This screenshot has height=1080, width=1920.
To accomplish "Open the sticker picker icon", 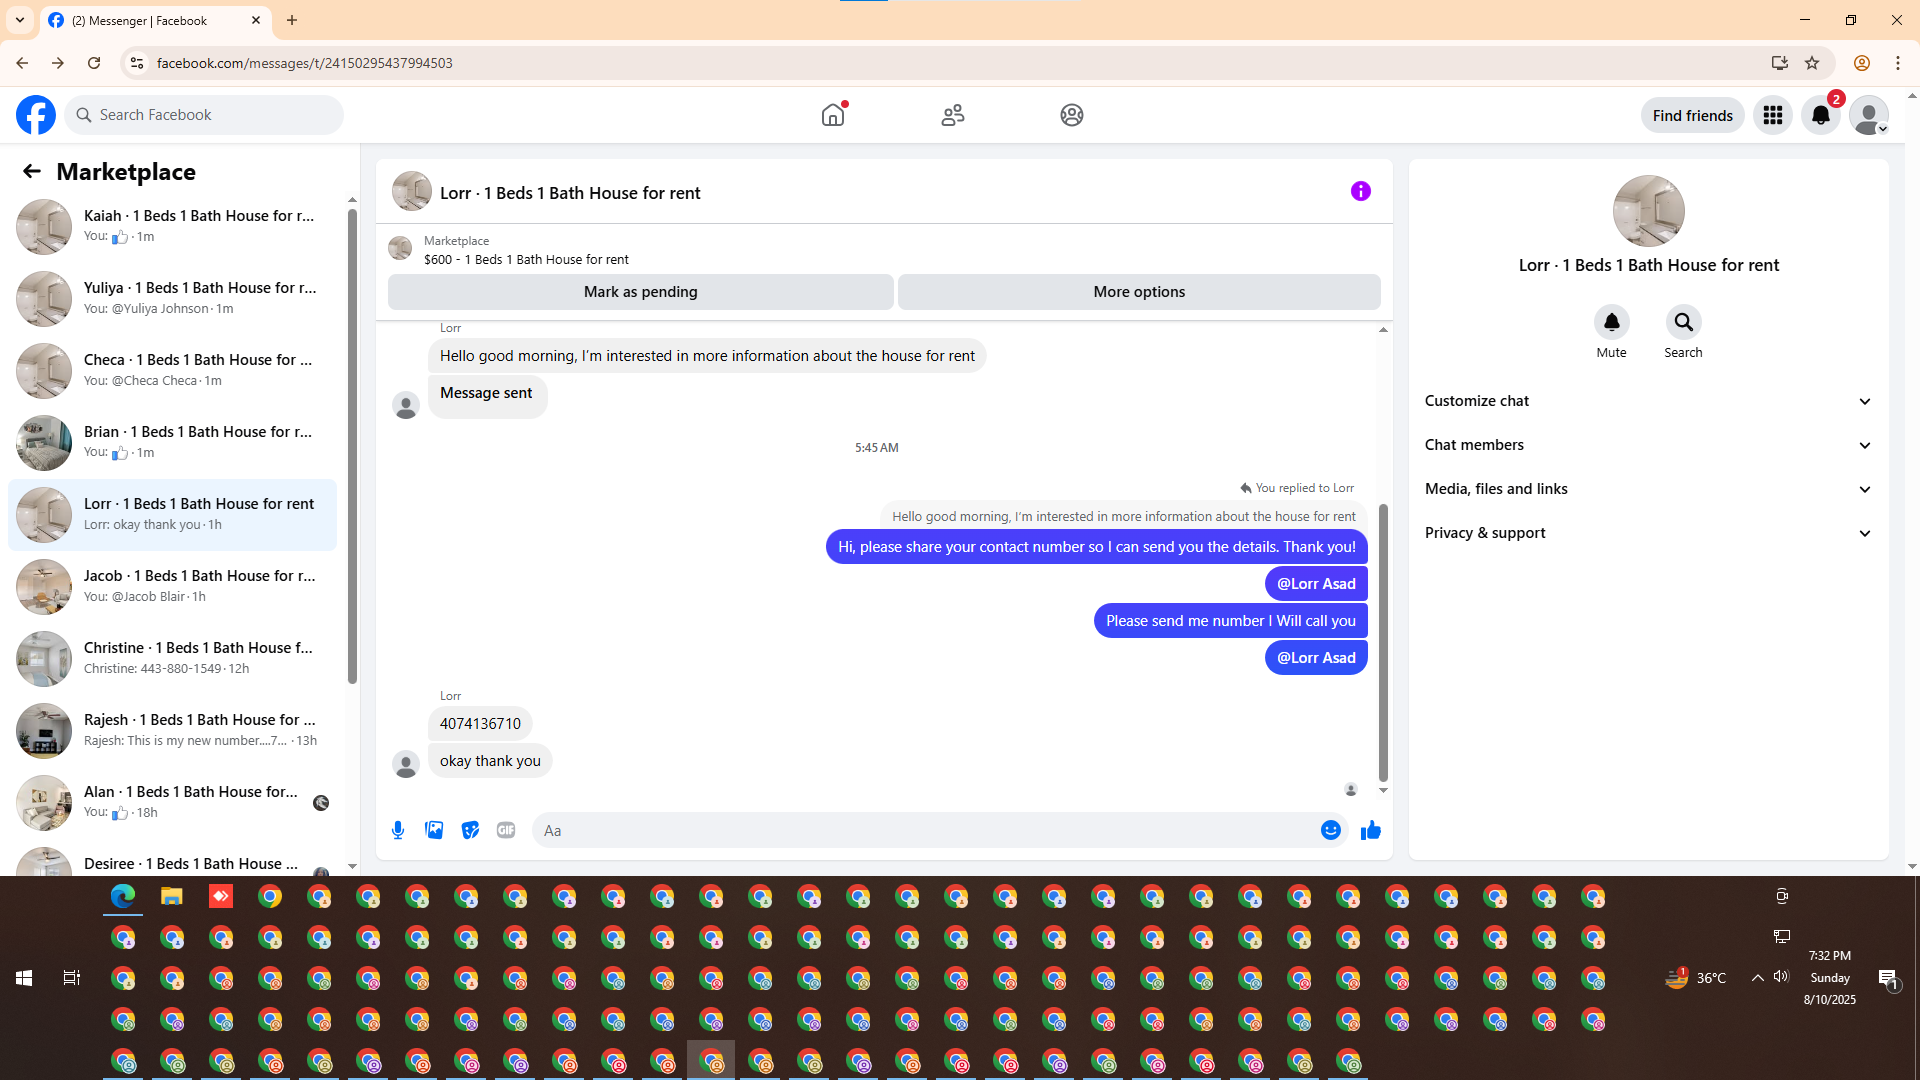I will pos(470,830).
